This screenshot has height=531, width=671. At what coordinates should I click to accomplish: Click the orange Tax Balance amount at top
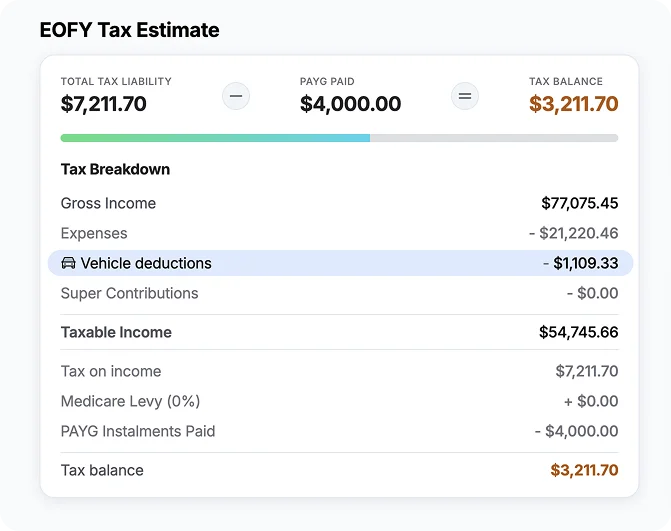[573, 104]
